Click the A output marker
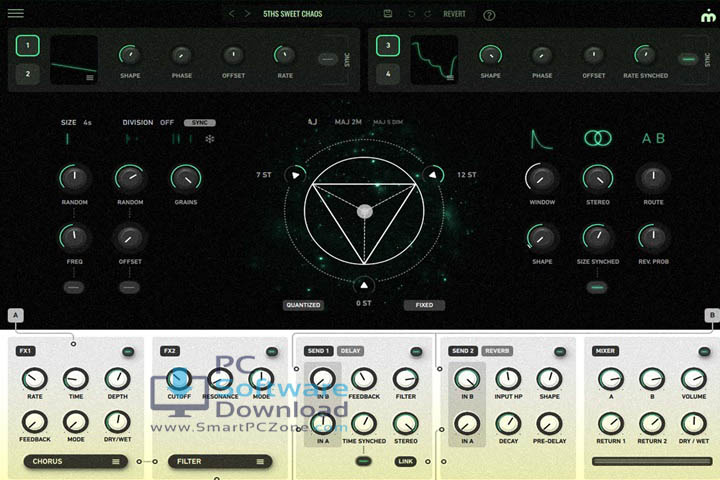720x480 pixels. click(16, 315)
